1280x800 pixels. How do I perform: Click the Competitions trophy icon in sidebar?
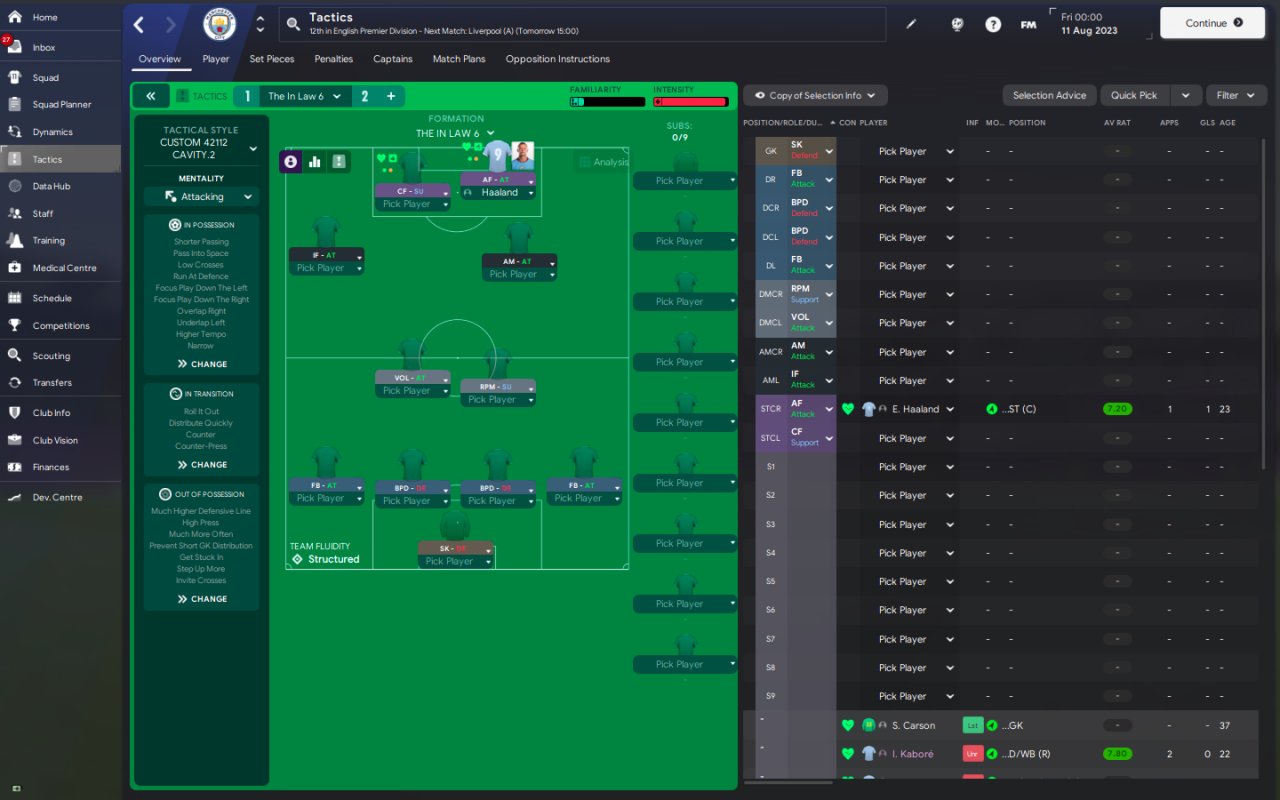coord(15,325)
